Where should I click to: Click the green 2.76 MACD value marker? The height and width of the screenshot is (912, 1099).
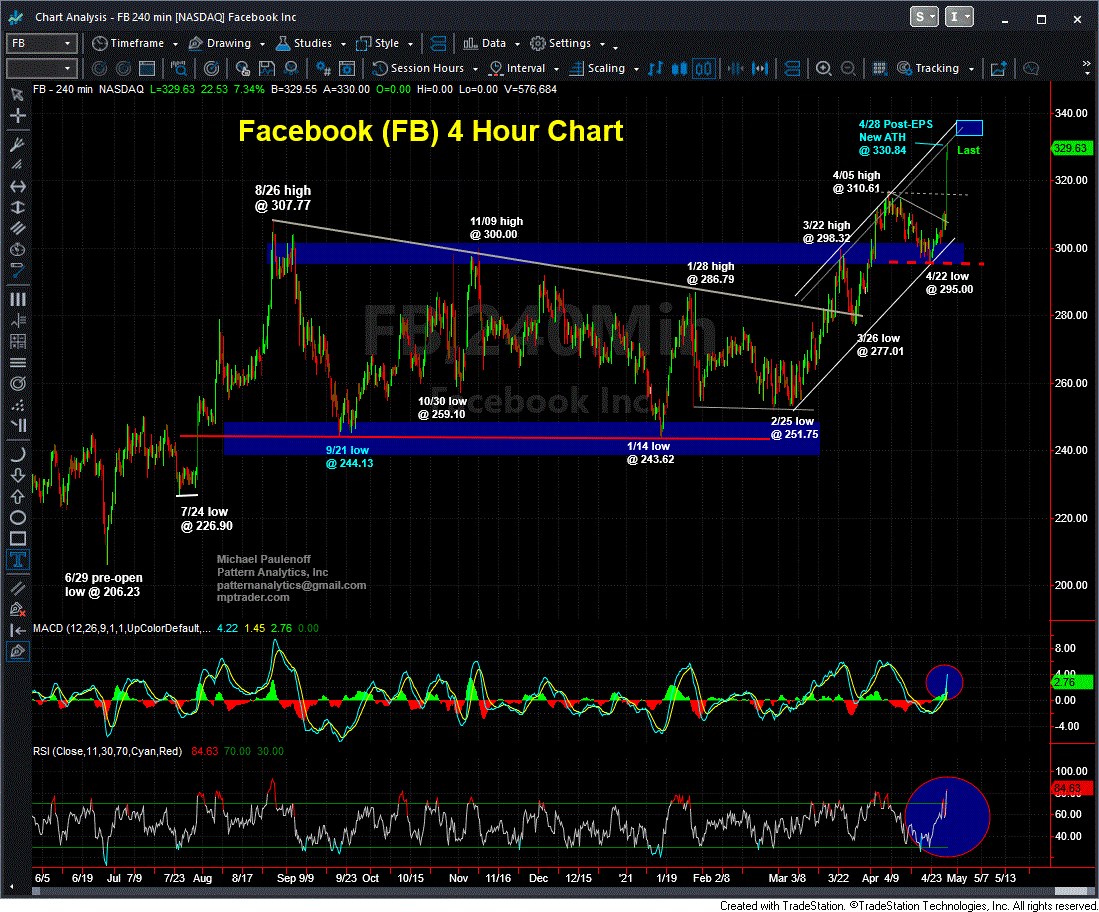point(1072,682)
